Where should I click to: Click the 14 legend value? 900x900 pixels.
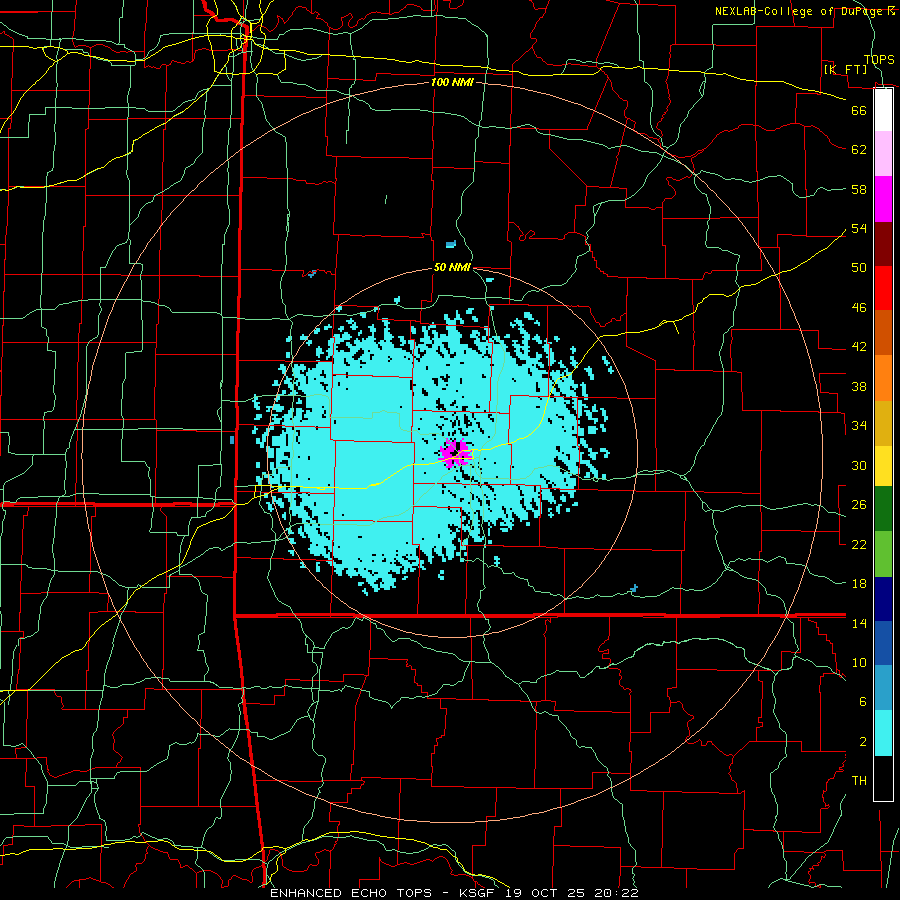(859, 623)
